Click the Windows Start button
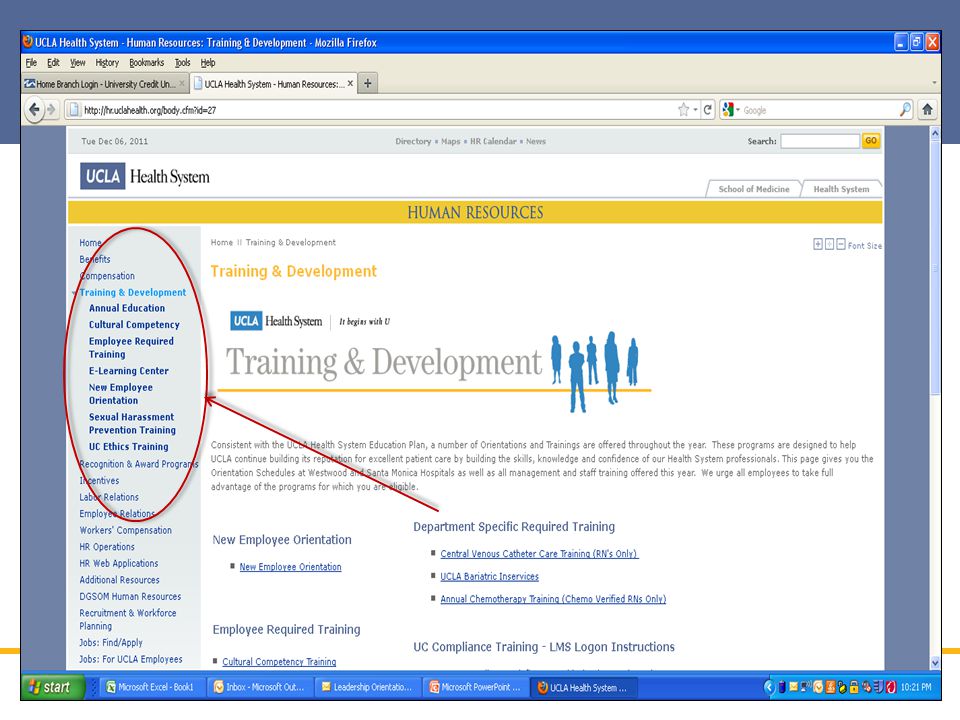Screen dimensions: 960x720 (53, 687)
